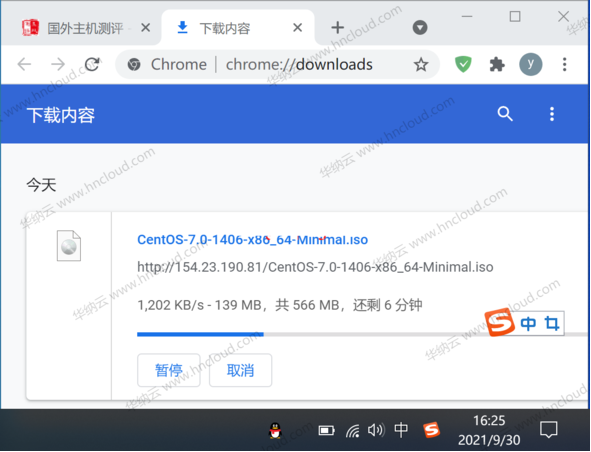591x452 pixels.
Task: Open the green shield extension
Action: (x=463, y=64)
